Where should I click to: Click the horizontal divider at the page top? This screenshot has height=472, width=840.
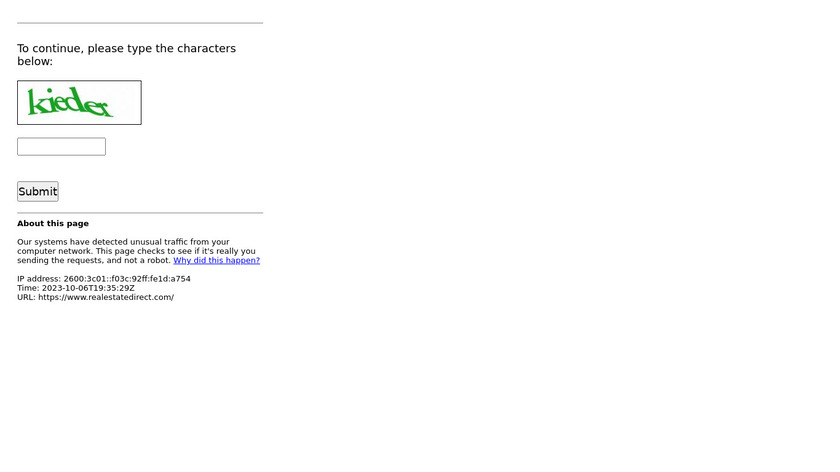pos(140,23)
